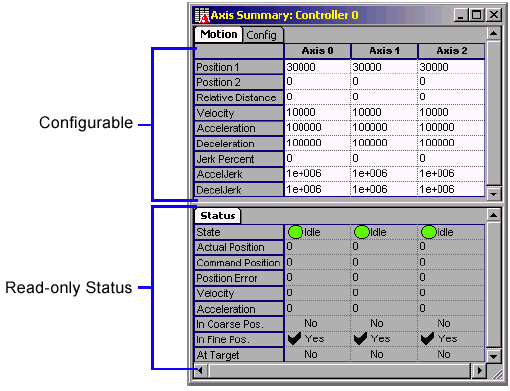510x391 pixels.
Task: Edit the Axis 2 configurable Velocity value 10000
Action: click(x=451, y=112)
